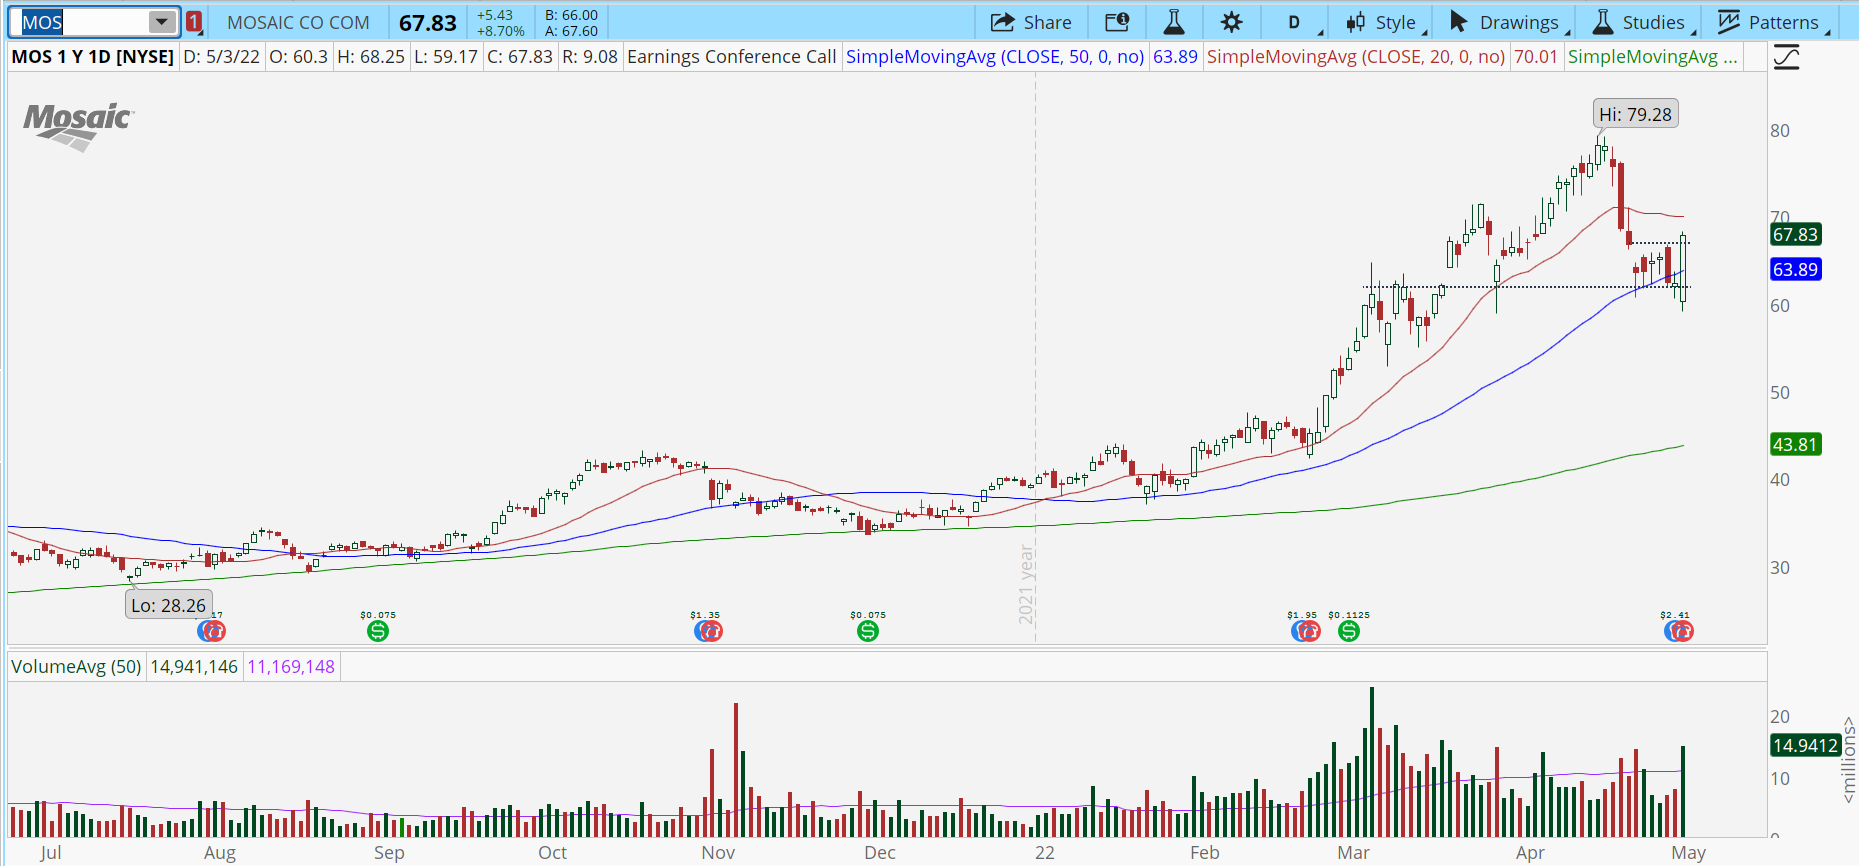Click the curve icon right of the study labels
Viewport: 1859px width, 866px height.
click(1786, 57)
